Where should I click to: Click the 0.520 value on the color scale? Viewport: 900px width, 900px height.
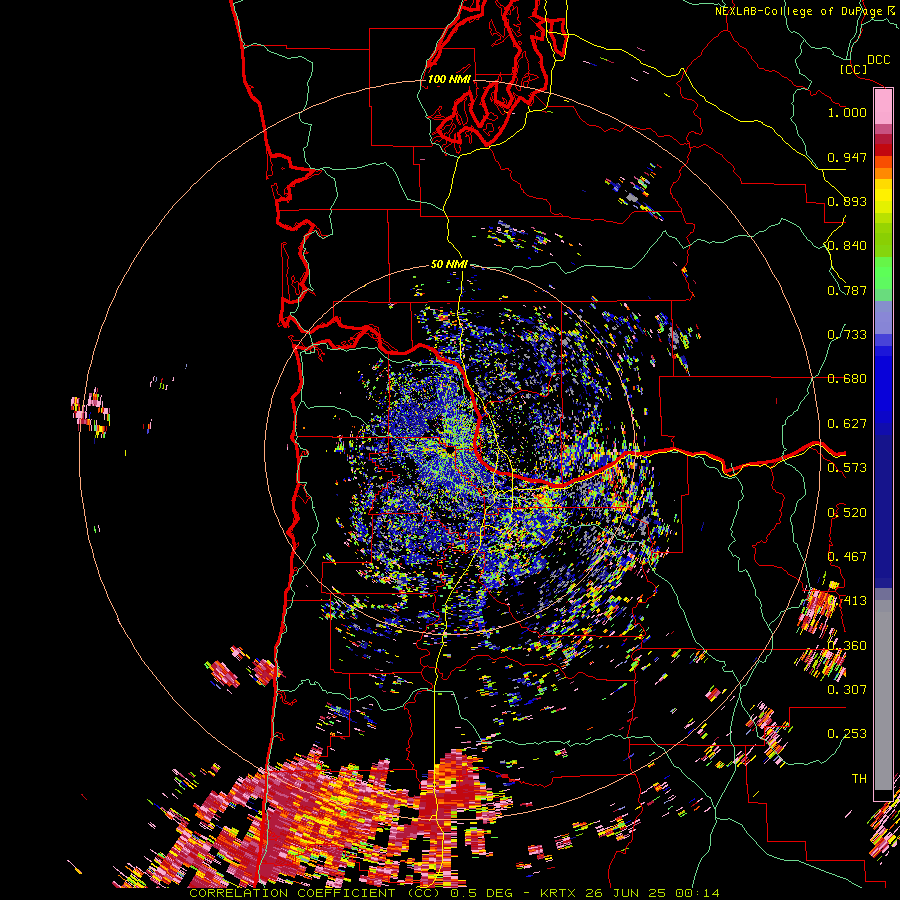(847, 513)
